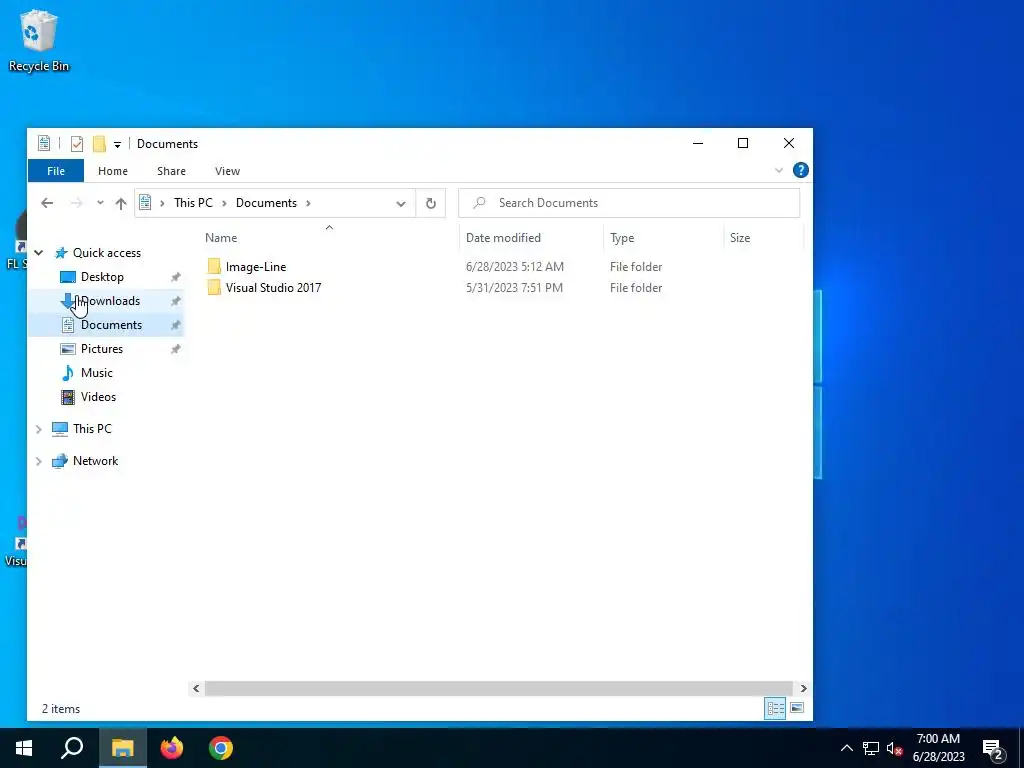Launch Google Chrome from the taskbar

tap(221, 748)
